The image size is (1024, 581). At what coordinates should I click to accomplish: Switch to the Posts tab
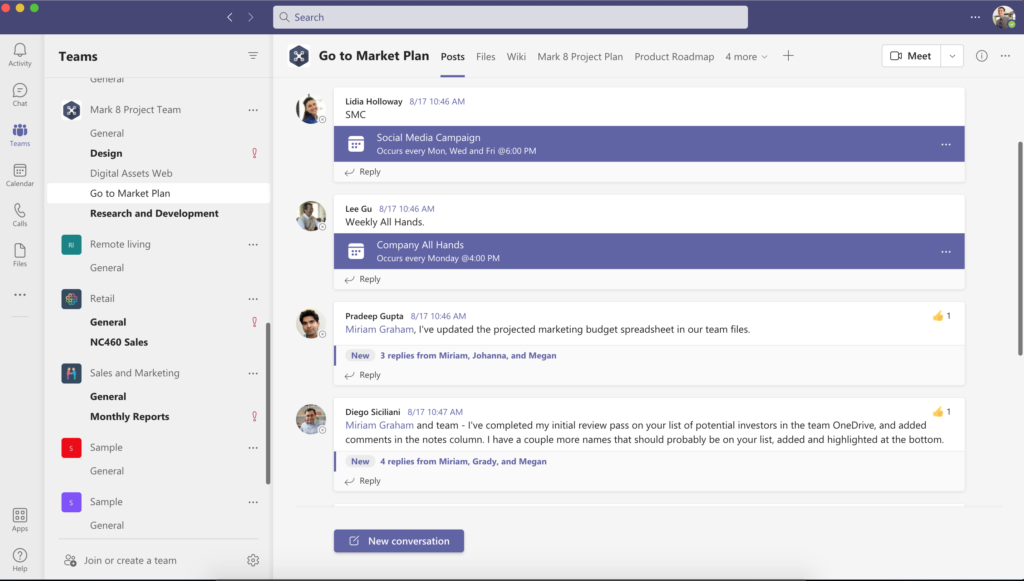pyautogui.click(x=453, y=57)
